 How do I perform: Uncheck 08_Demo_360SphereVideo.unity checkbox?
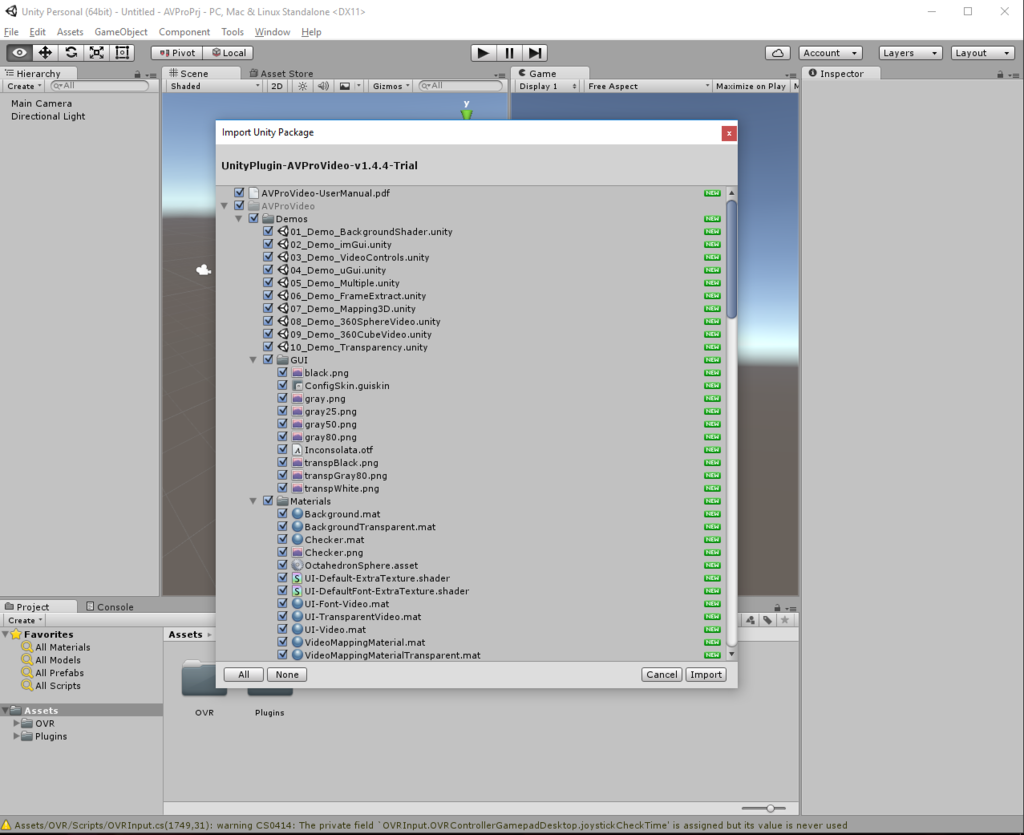[268, 321]
